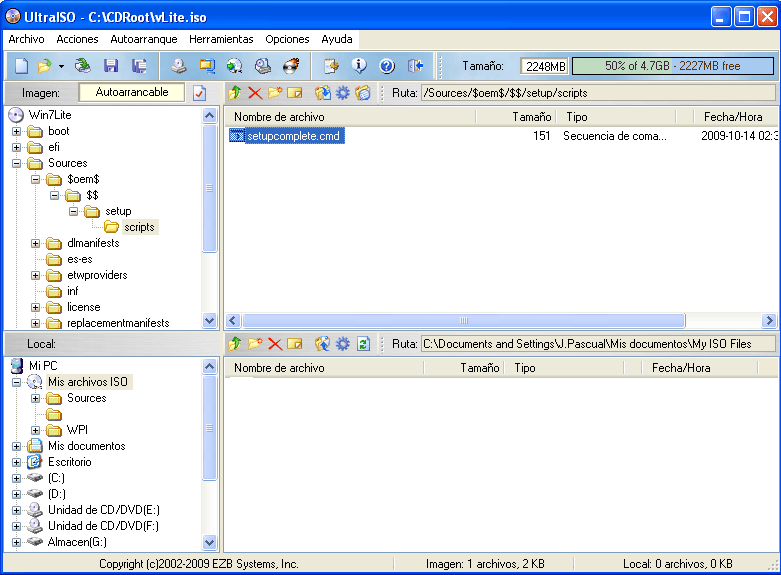Click folder view icon in image toolbar
The height and width of the screenshot is (575, 781).
pos(363,93)
